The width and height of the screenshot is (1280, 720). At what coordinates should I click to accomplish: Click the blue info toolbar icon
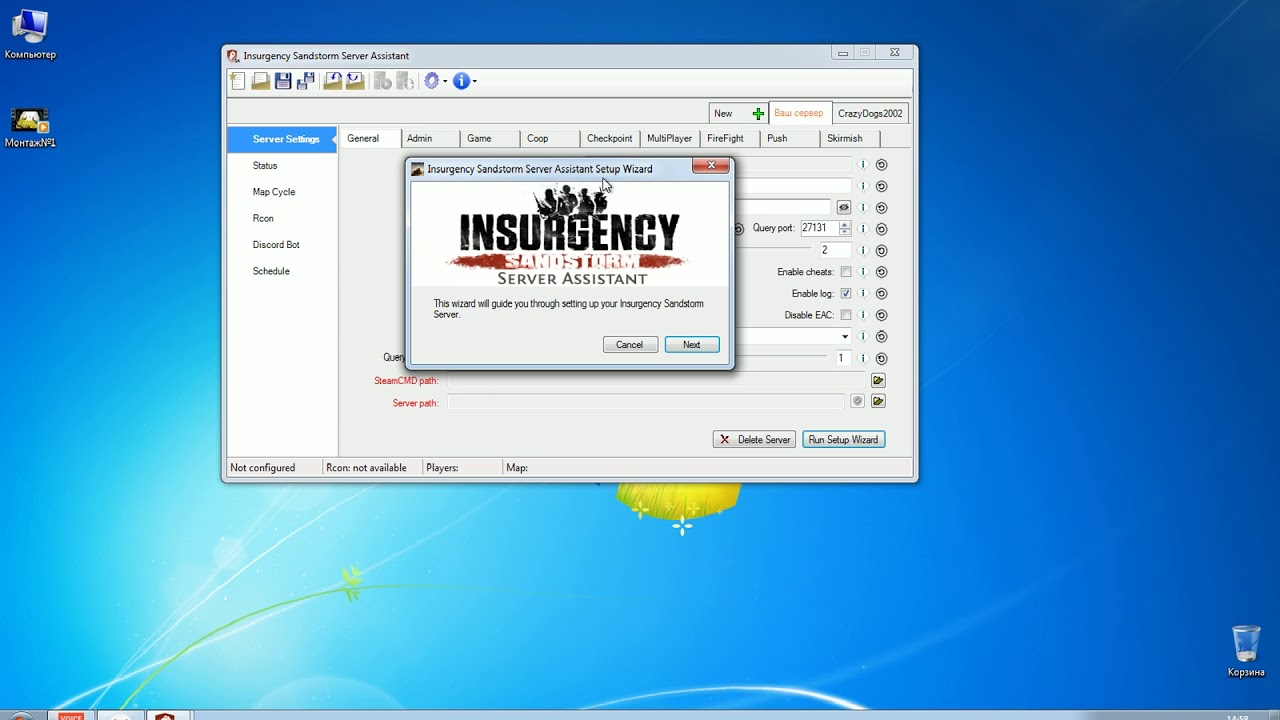461,81
